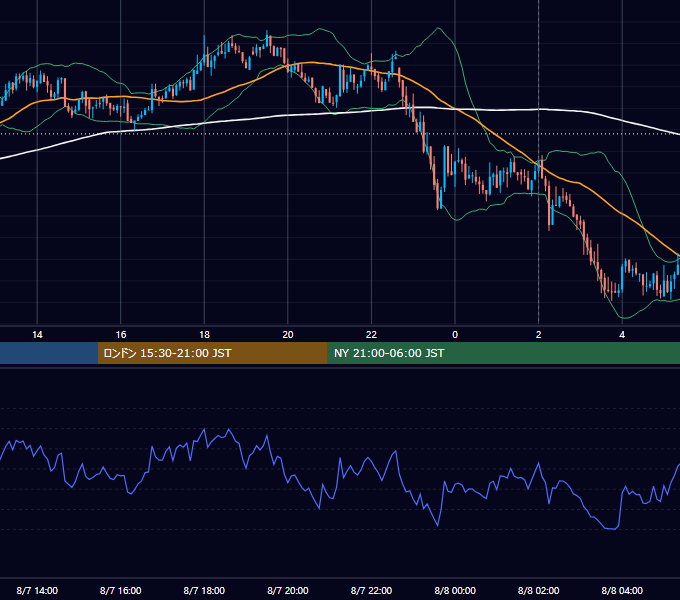
Task: Click the blue session bar before ロンドン
Action: 49,353
